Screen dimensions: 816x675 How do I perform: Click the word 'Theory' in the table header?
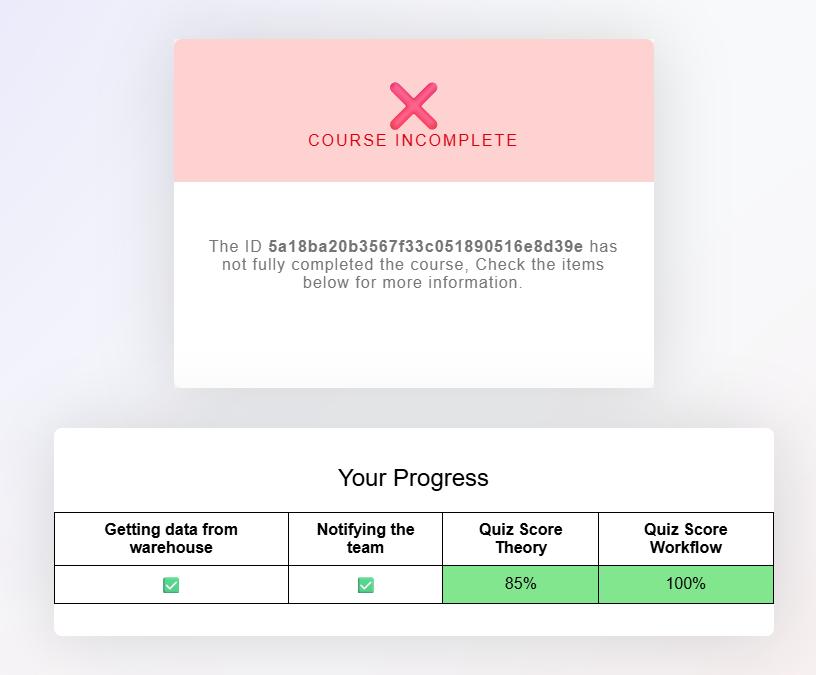(521, 547)
